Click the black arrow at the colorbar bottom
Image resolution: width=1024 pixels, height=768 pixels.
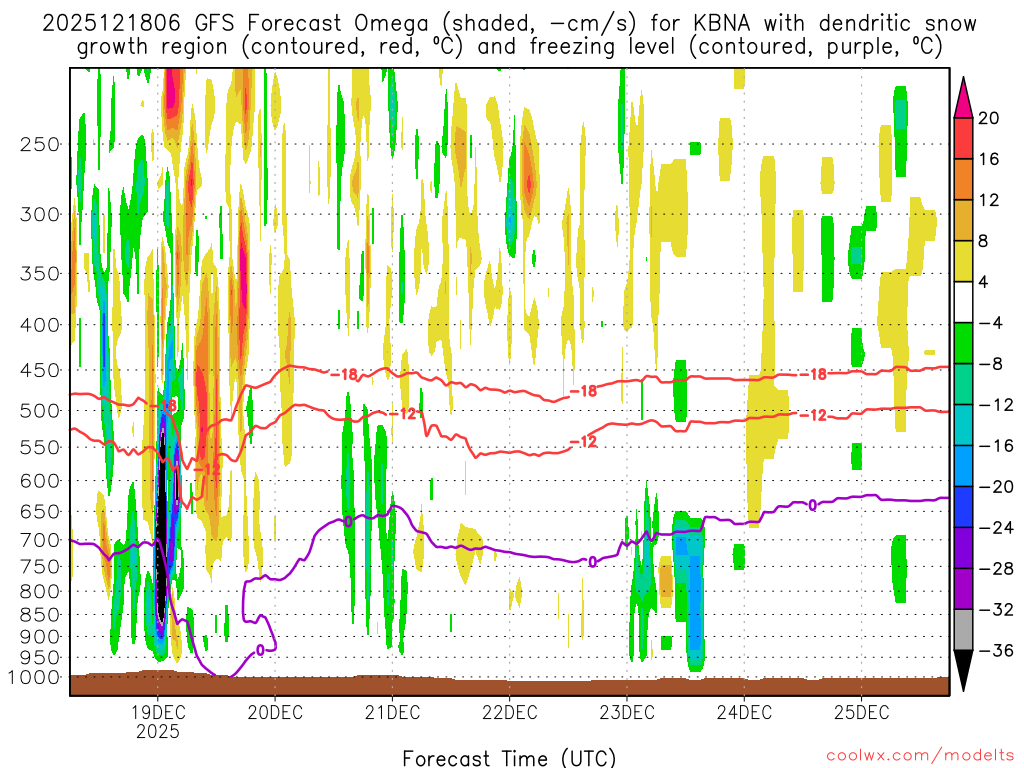click(963, 671)
